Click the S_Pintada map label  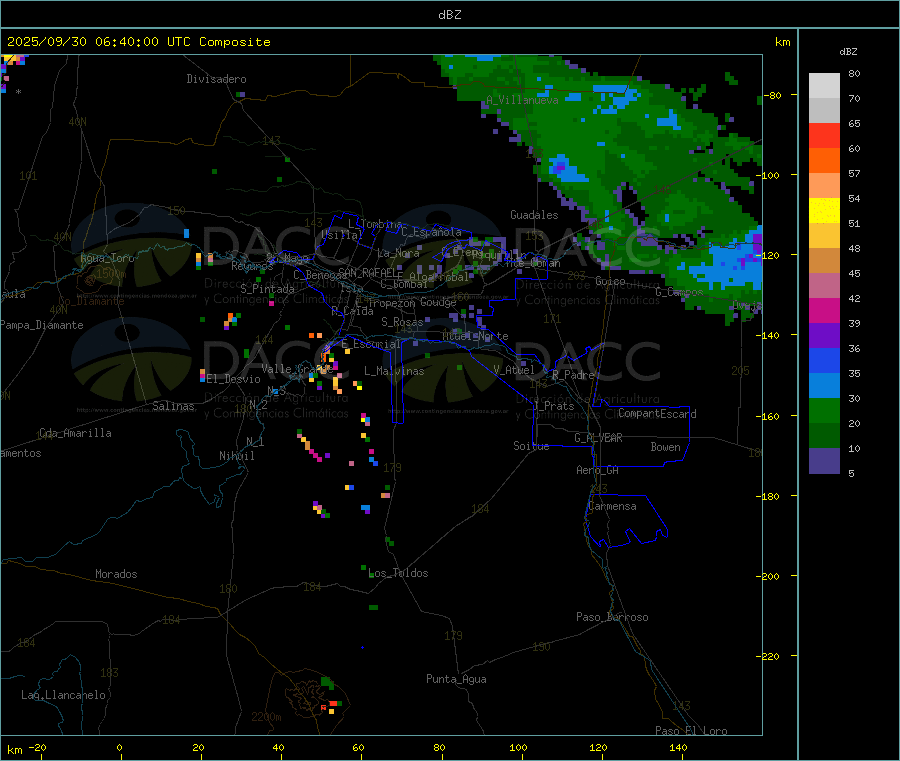(x=267, y=289)
